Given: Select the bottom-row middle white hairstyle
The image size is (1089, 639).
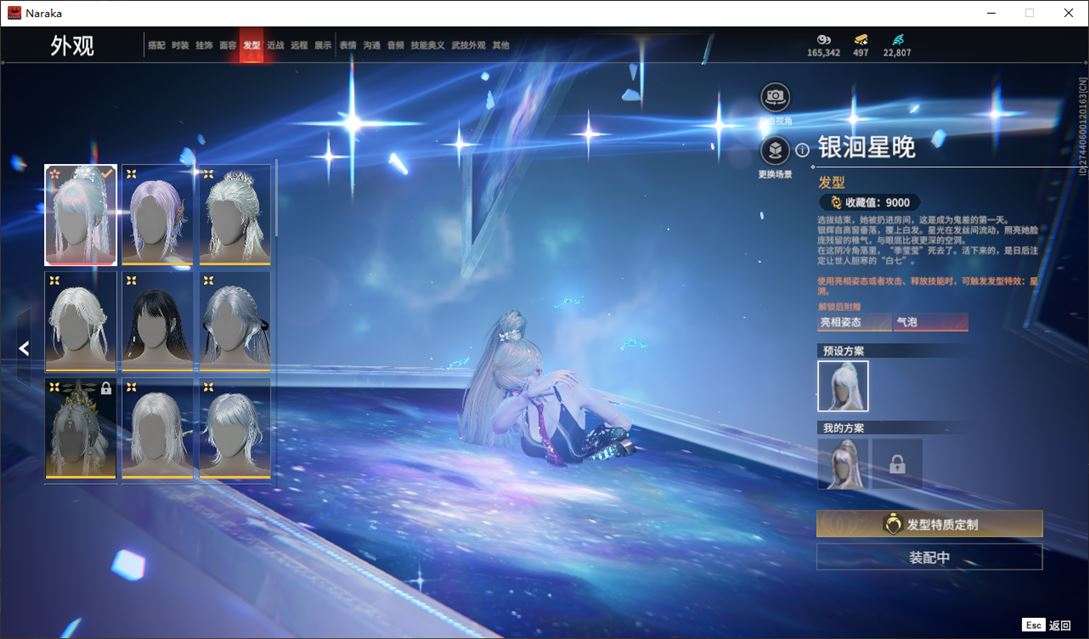Looking at the screenshot, I should tap(158, 429).
